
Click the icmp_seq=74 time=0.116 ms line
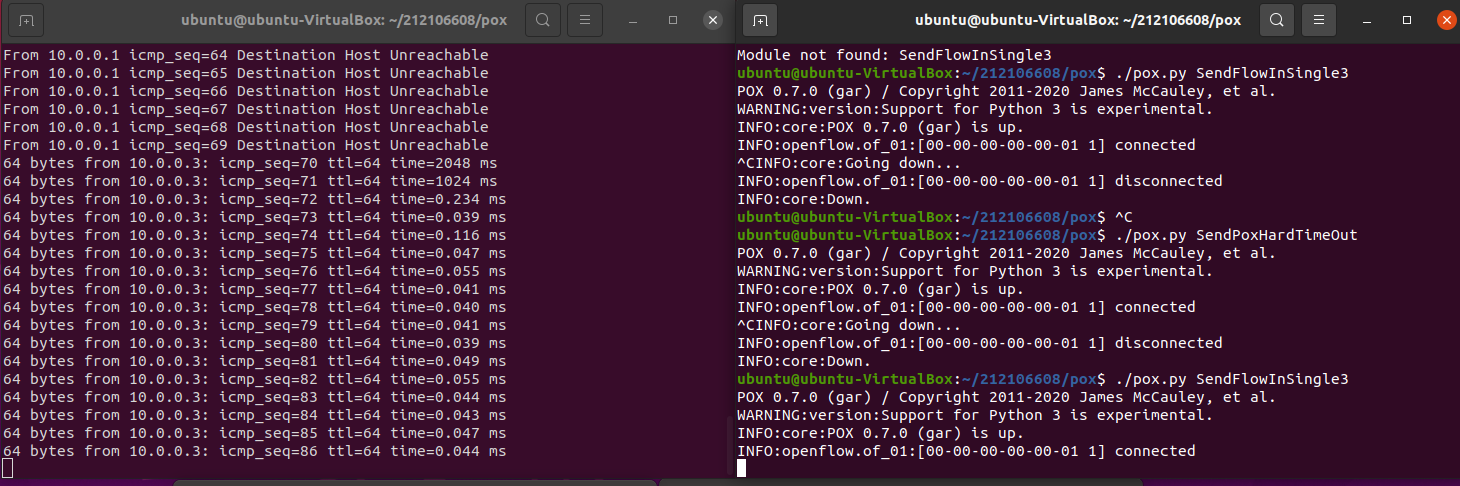click(254, 235)
